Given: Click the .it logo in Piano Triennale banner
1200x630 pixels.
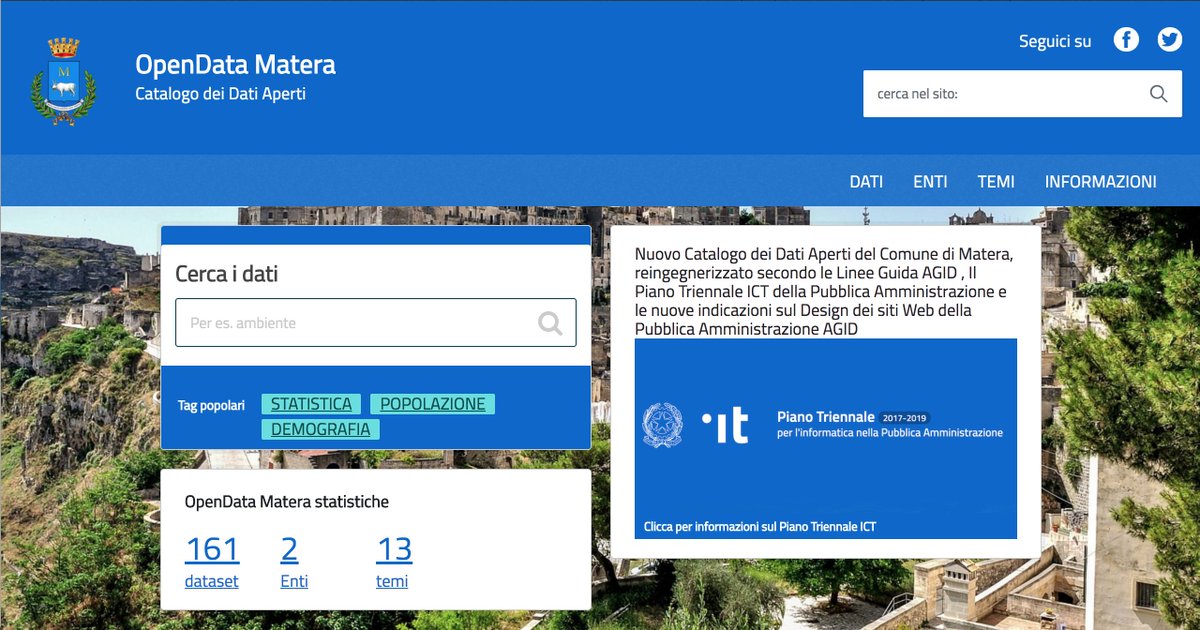Looking at the screenshot, I should pos(725,426).
